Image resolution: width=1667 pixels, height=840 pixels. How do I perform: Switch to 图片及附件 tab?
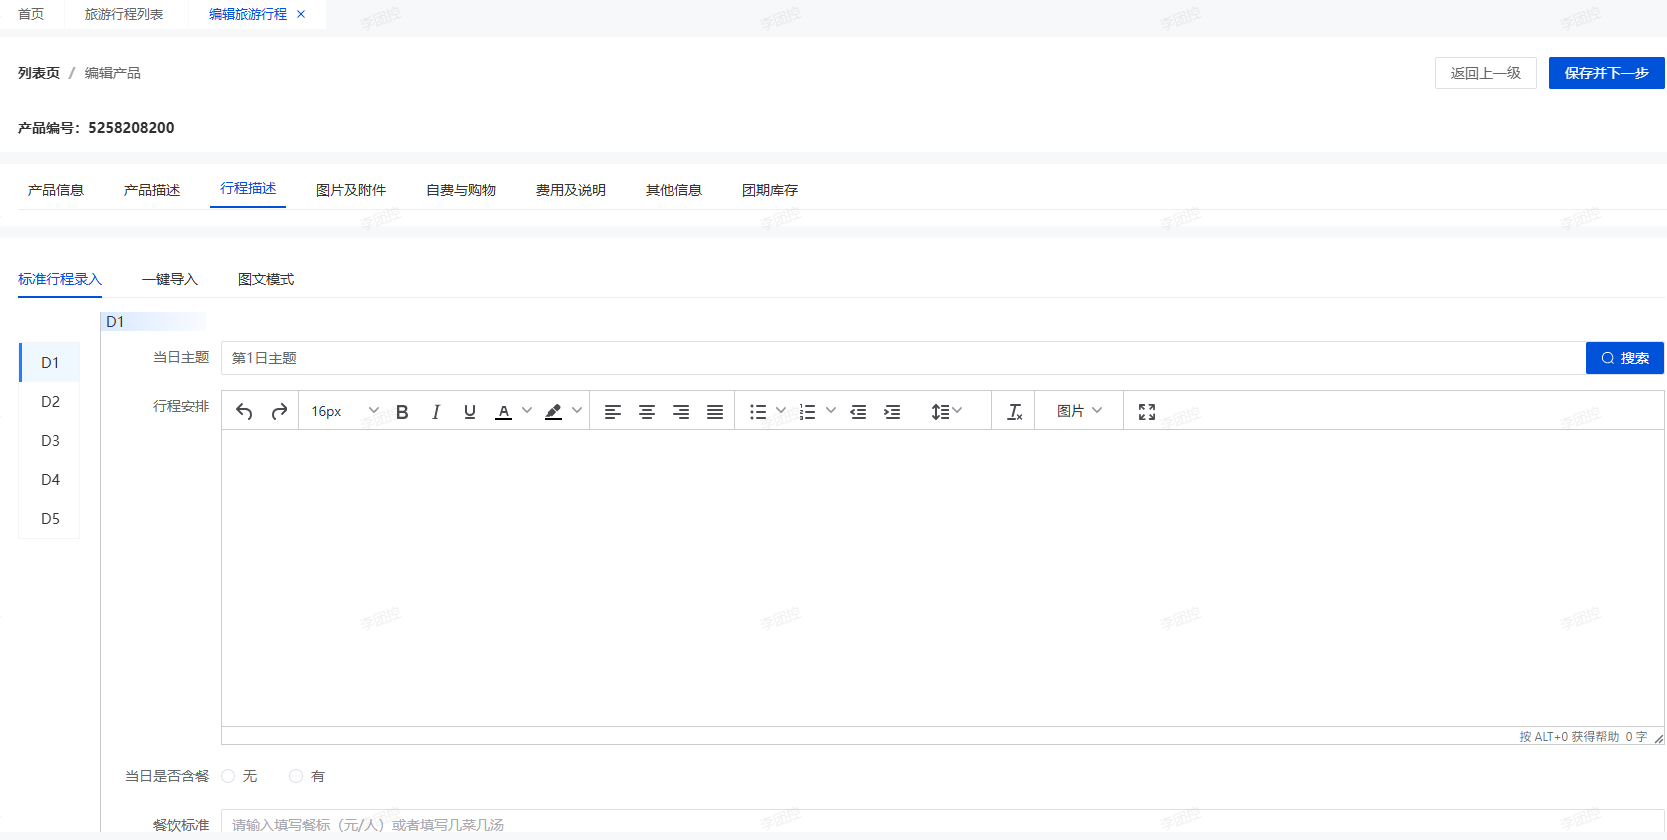[x=350, y=190]
